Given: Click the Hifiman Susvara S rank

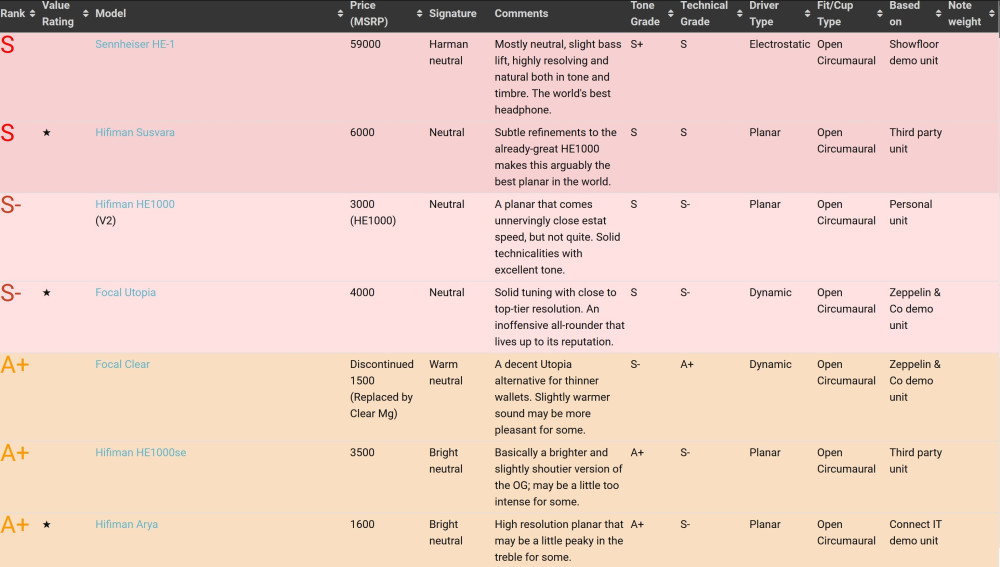Looking at the screenshot, I should (8, 133).
